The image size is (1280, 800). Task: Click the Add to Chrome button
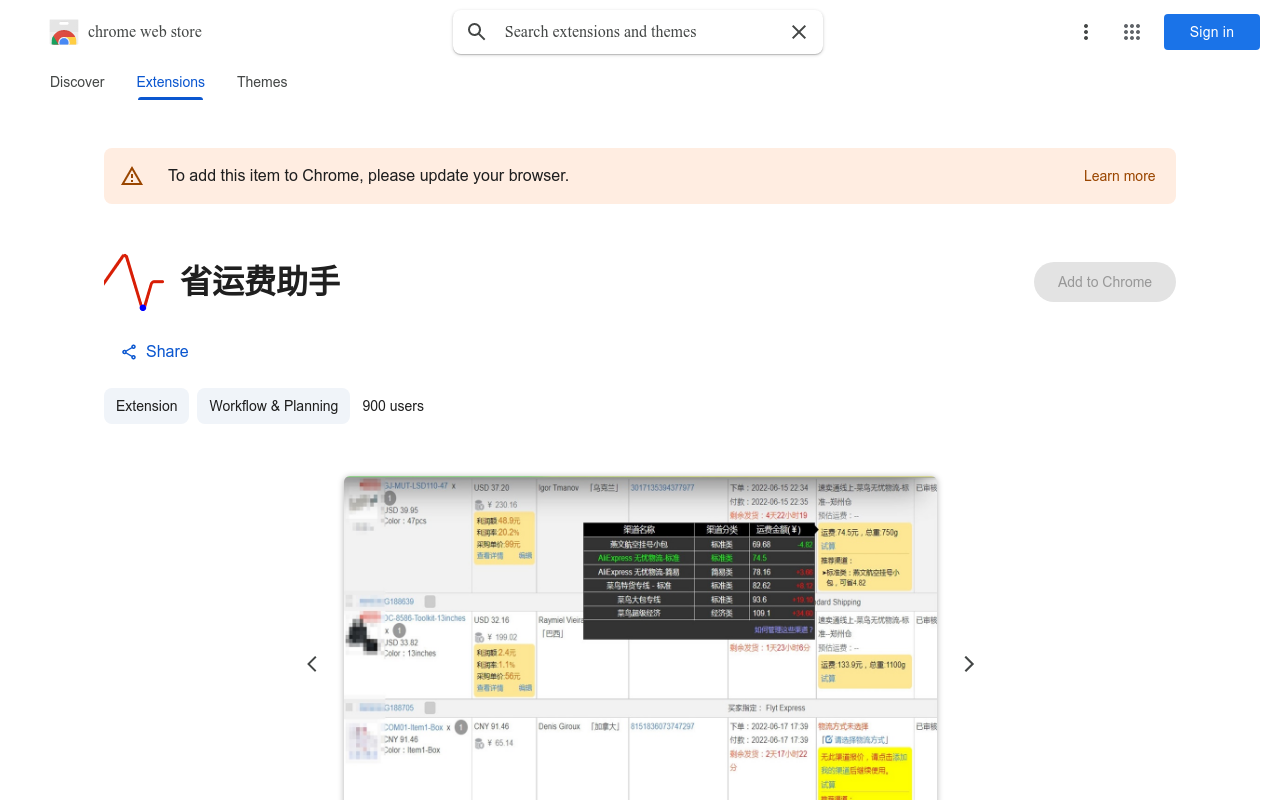1104,282
